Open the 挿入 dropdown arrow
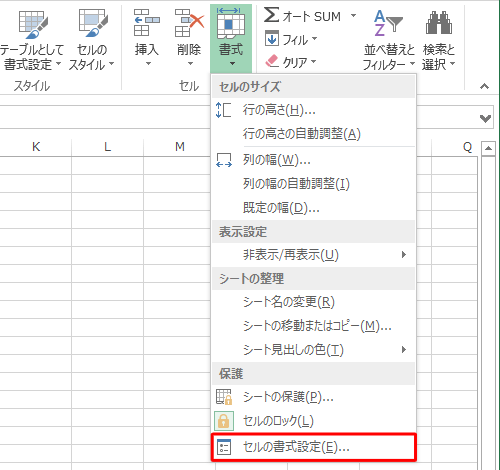The width and height of the screenshot is (500, 470). pyautogui.click(x=148, y=64)
